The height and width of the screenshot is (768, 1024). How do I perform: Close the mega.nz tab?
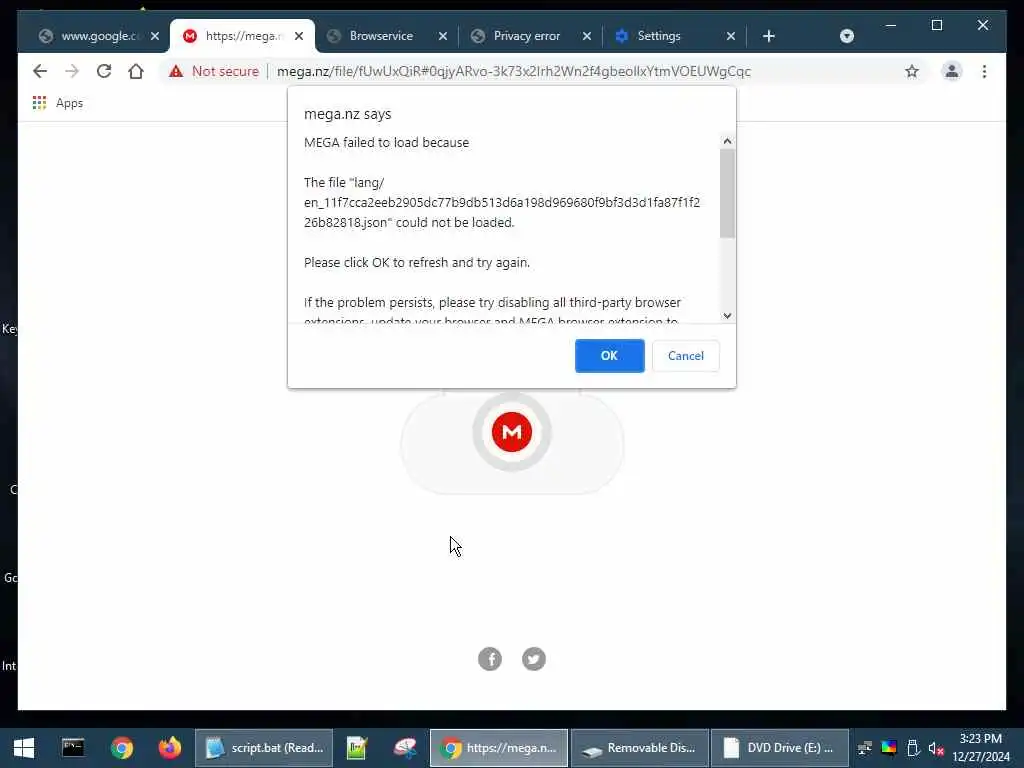(298, 36)
